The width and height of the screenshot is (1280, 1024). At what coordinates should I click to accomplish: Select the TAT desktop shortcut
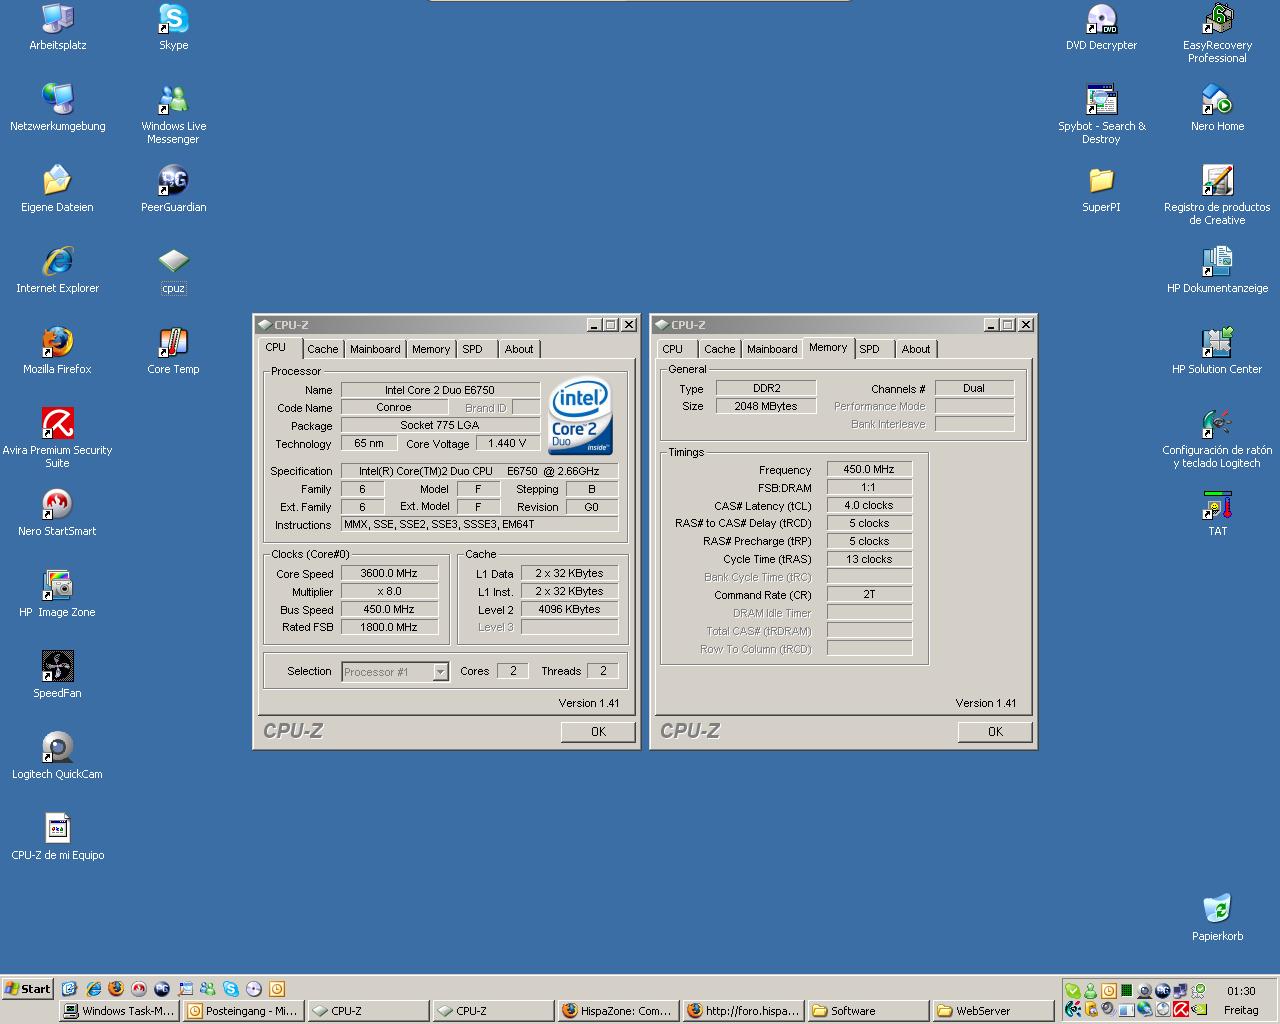(1217, 513)
